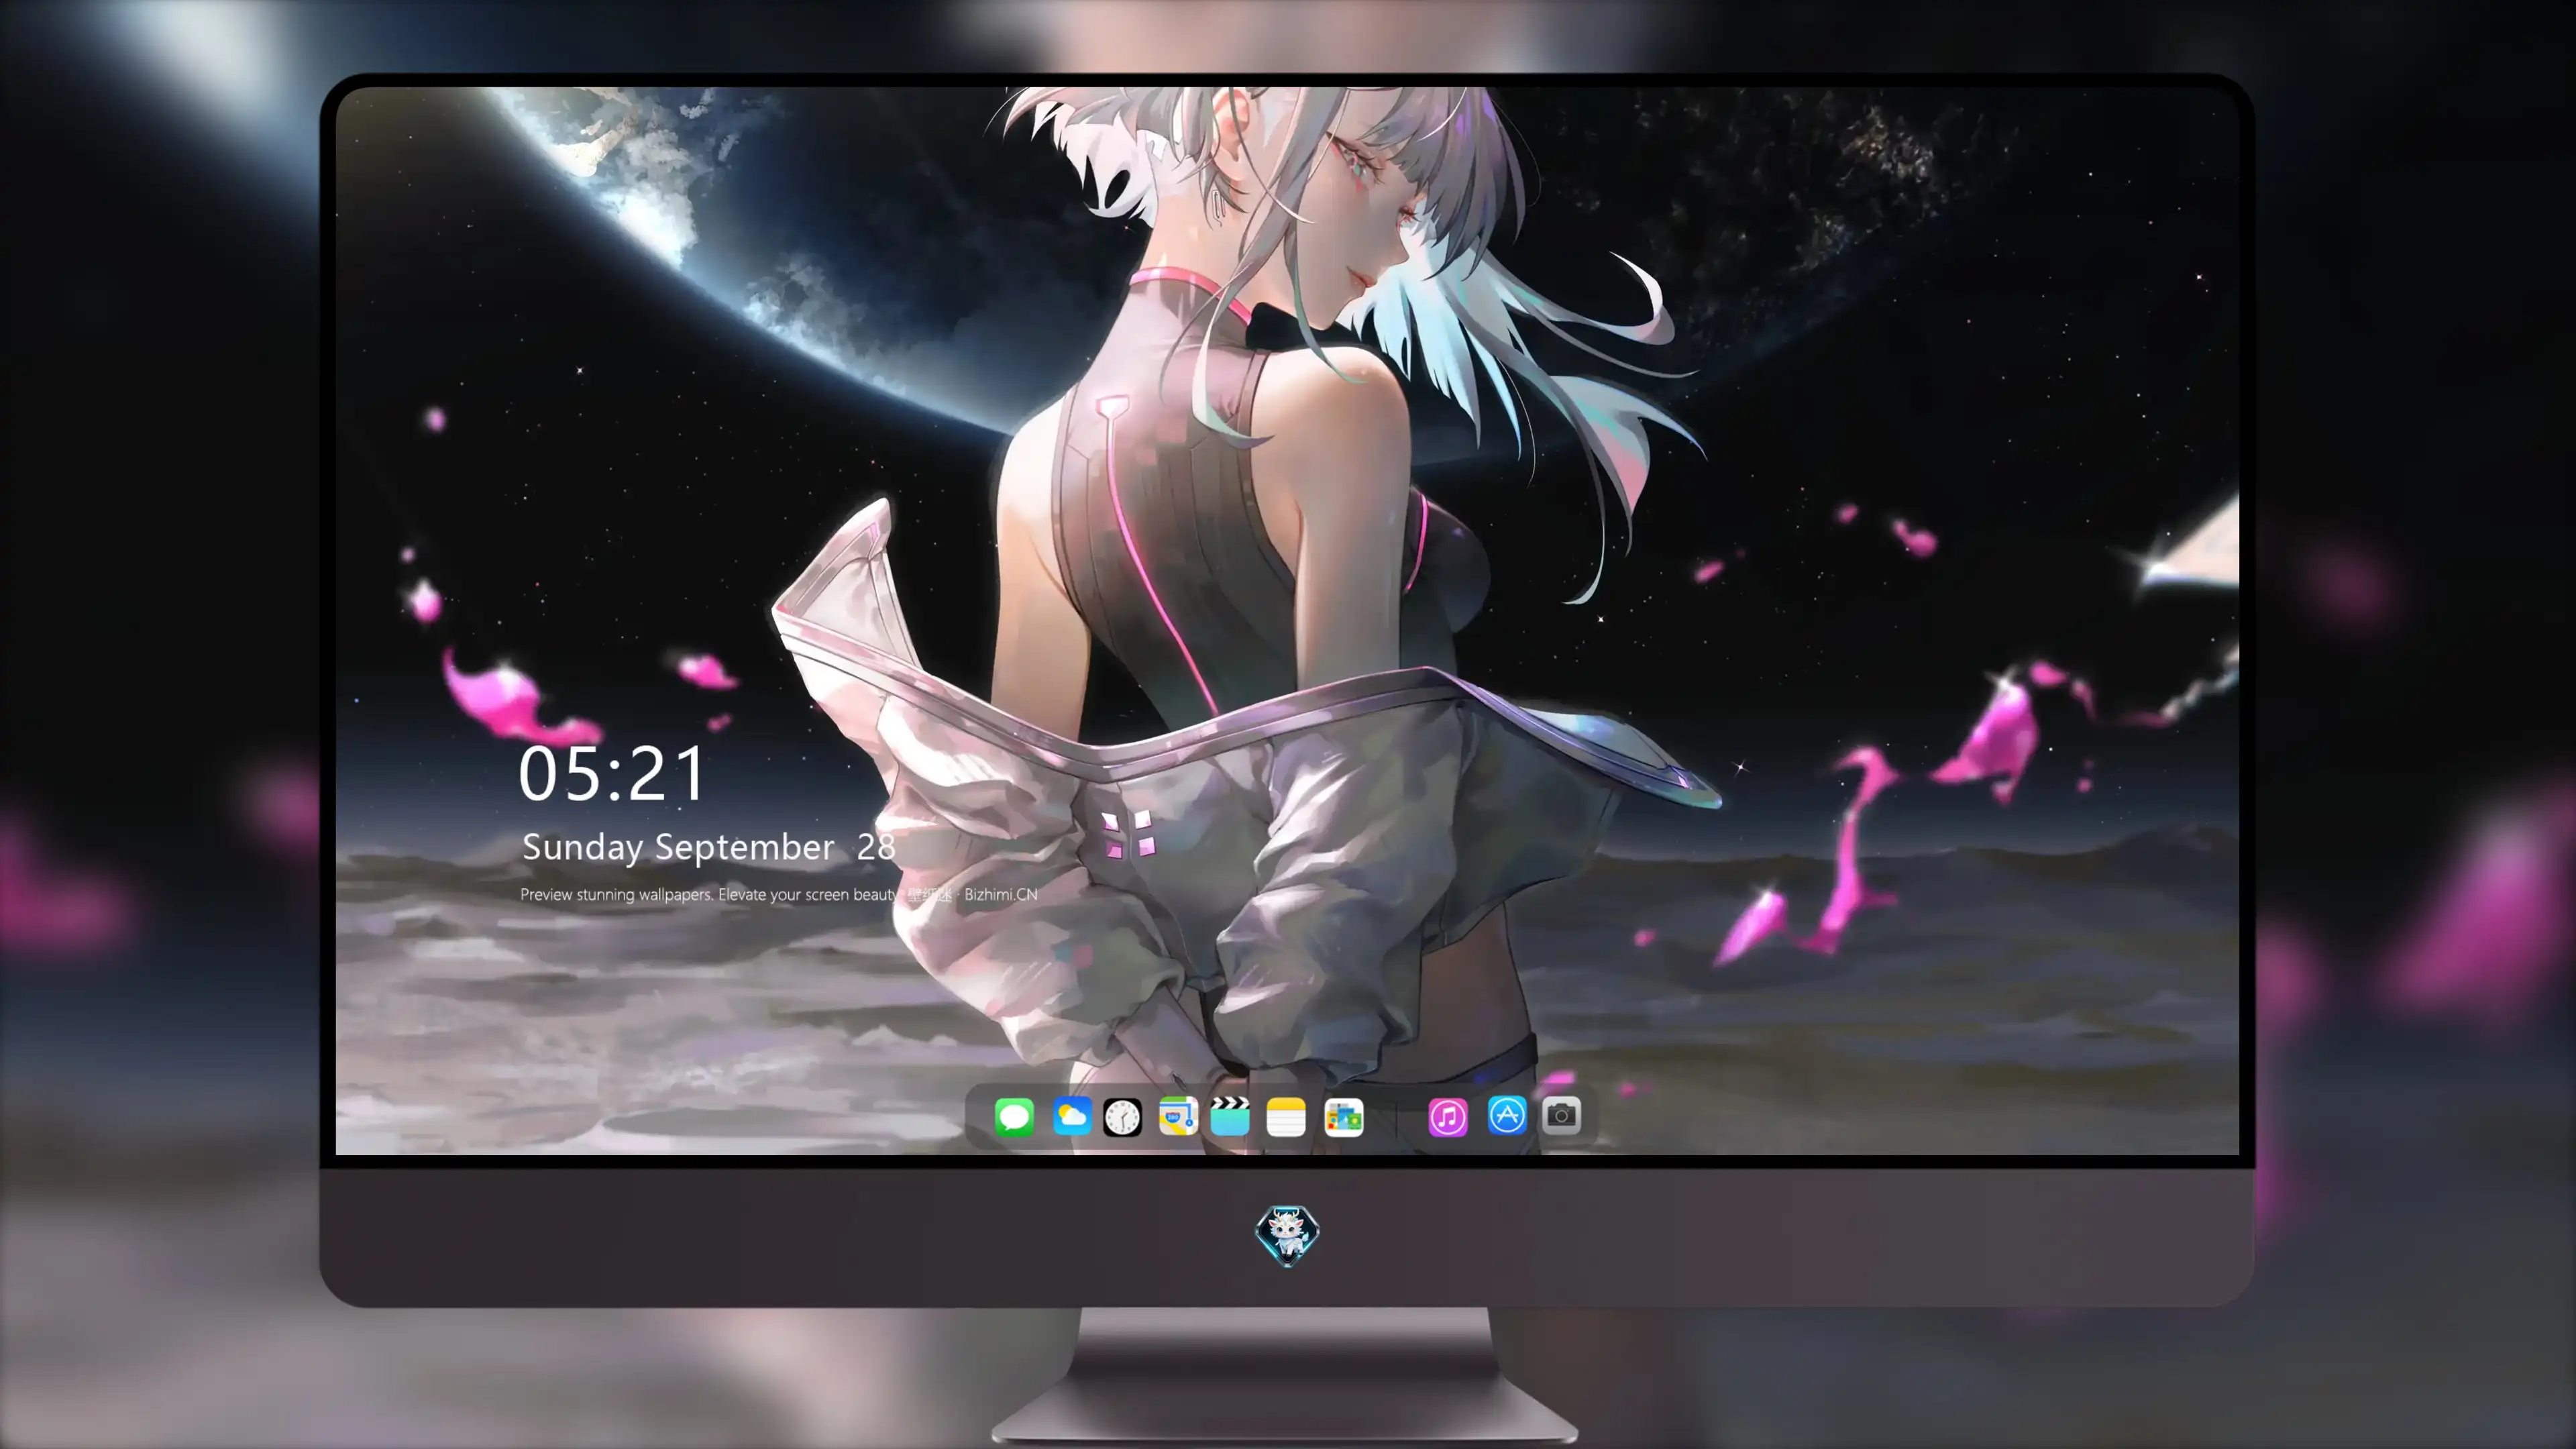
Task: Open the Camera app in the dock
Action: [x=1561, y=1116]
